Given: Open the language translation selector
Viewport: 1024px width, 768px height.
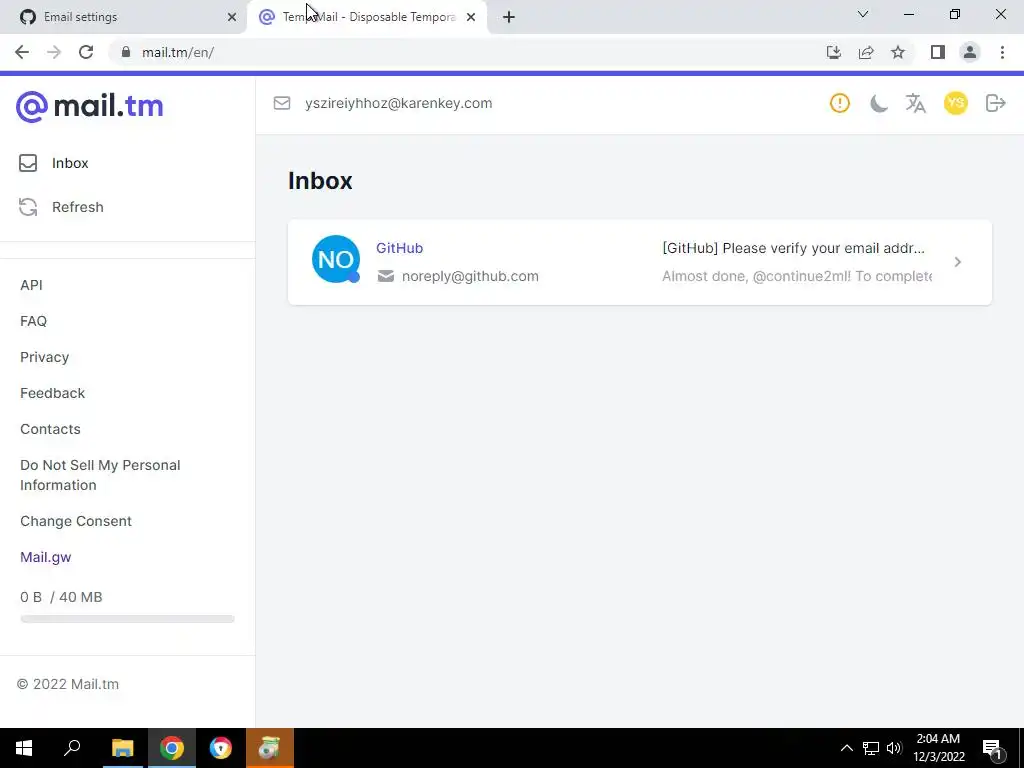Looking at the screenshot, I should coord(916,103).
